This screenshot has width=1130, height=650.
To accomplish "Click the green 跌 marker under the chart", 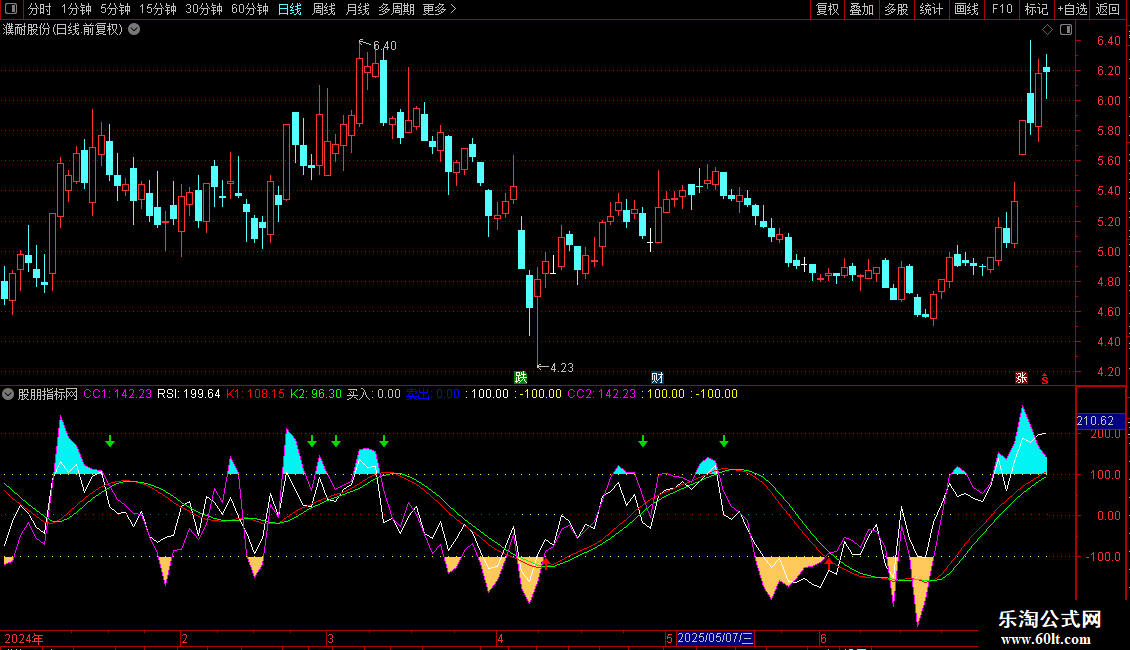I will point(520,378).
